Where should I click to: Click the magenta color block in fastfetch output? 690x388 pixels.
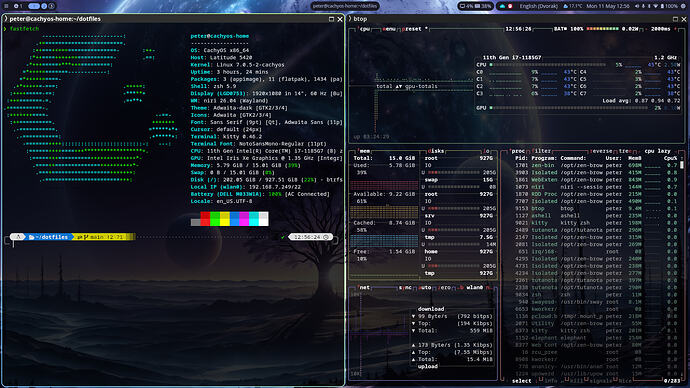[x=244, y=219]
